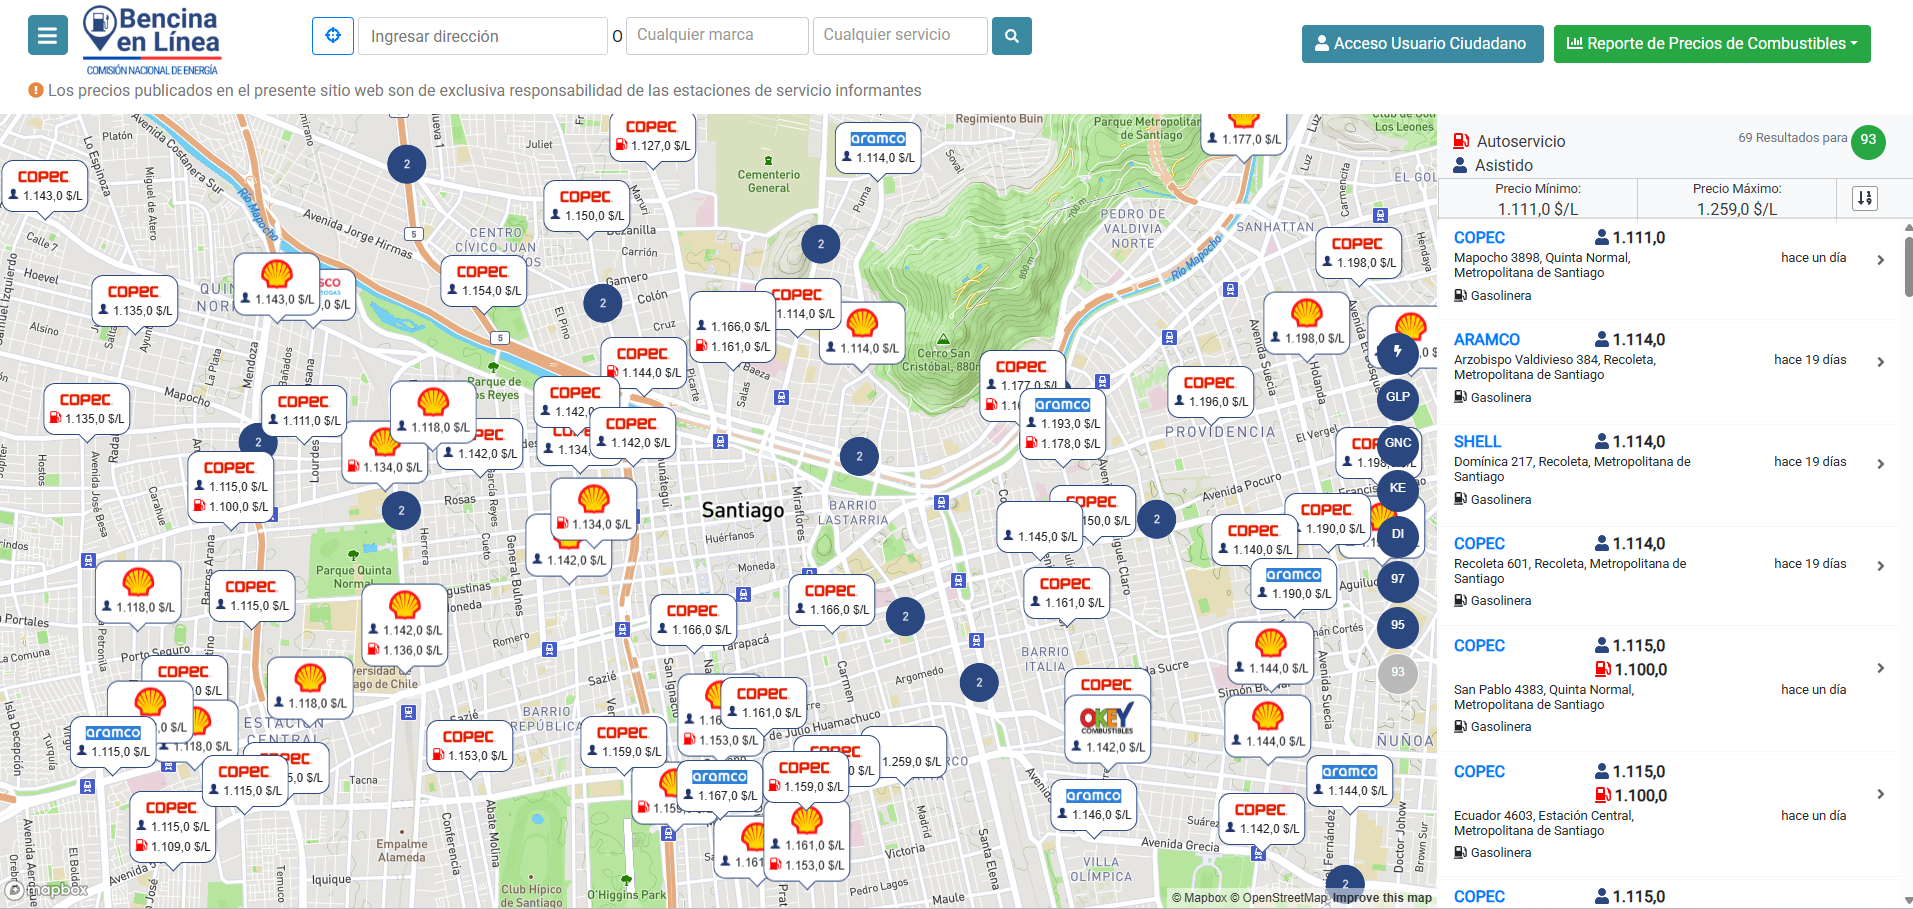Click the green 93 results badge
This screenshot has height=909, width=1913.
tap(1867, 140)
